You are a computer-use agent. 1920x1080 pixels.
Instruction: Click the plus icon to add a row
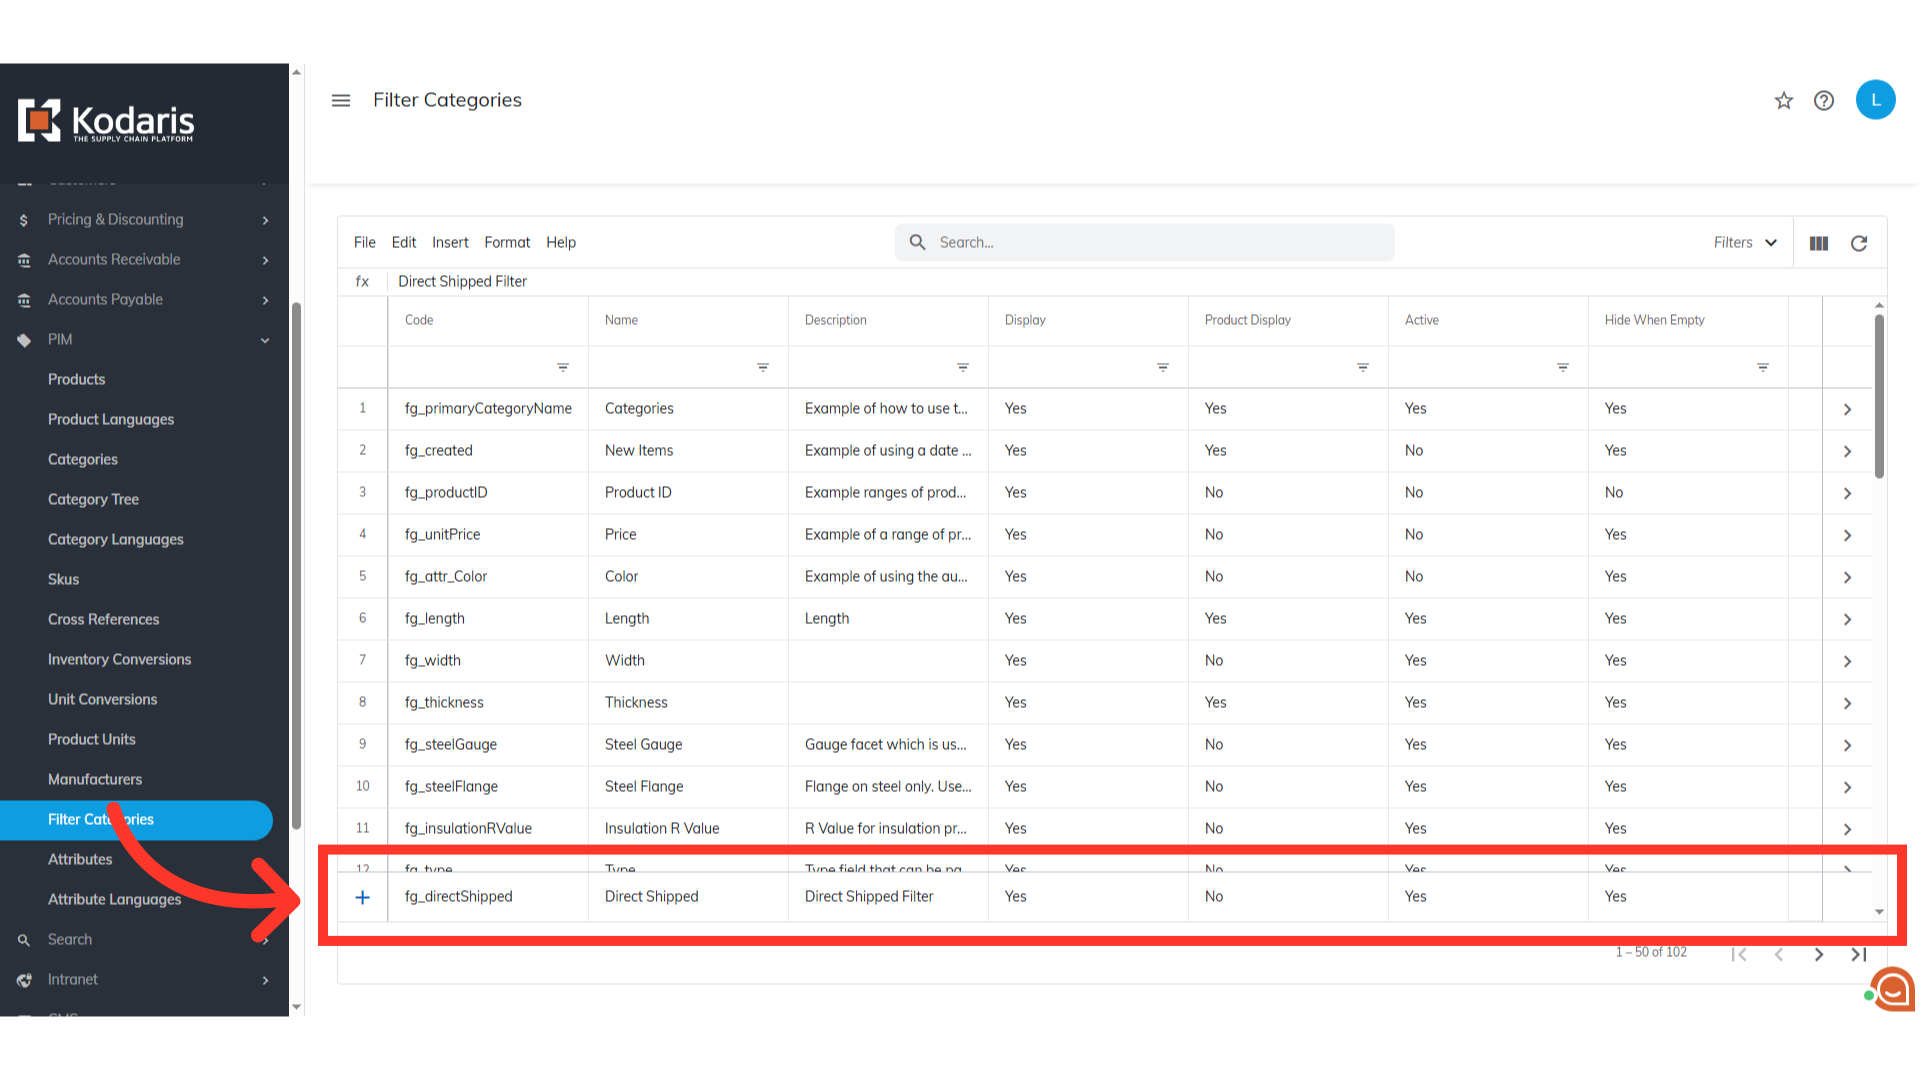click(x=363, y=897)
